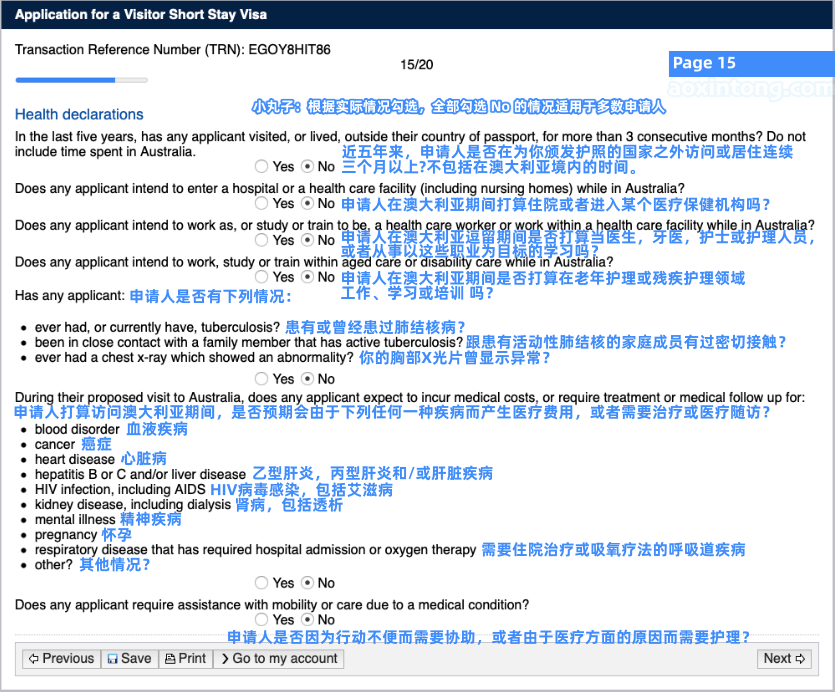Select Yes for the tuberculosis history question
The height and width of the screenshot is (692, 835).
coord(262,379)
